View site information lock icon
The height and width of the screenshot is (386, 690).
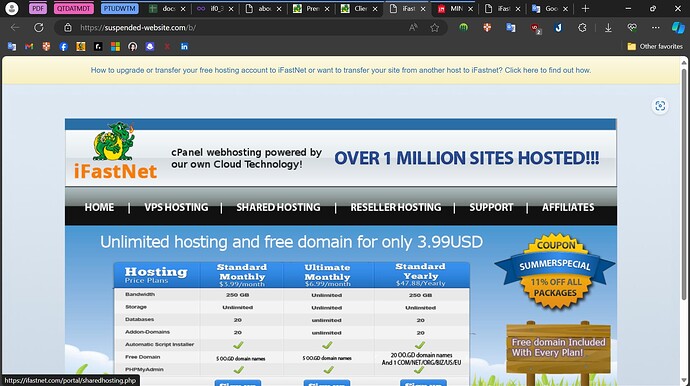click(x=68, y=28)
